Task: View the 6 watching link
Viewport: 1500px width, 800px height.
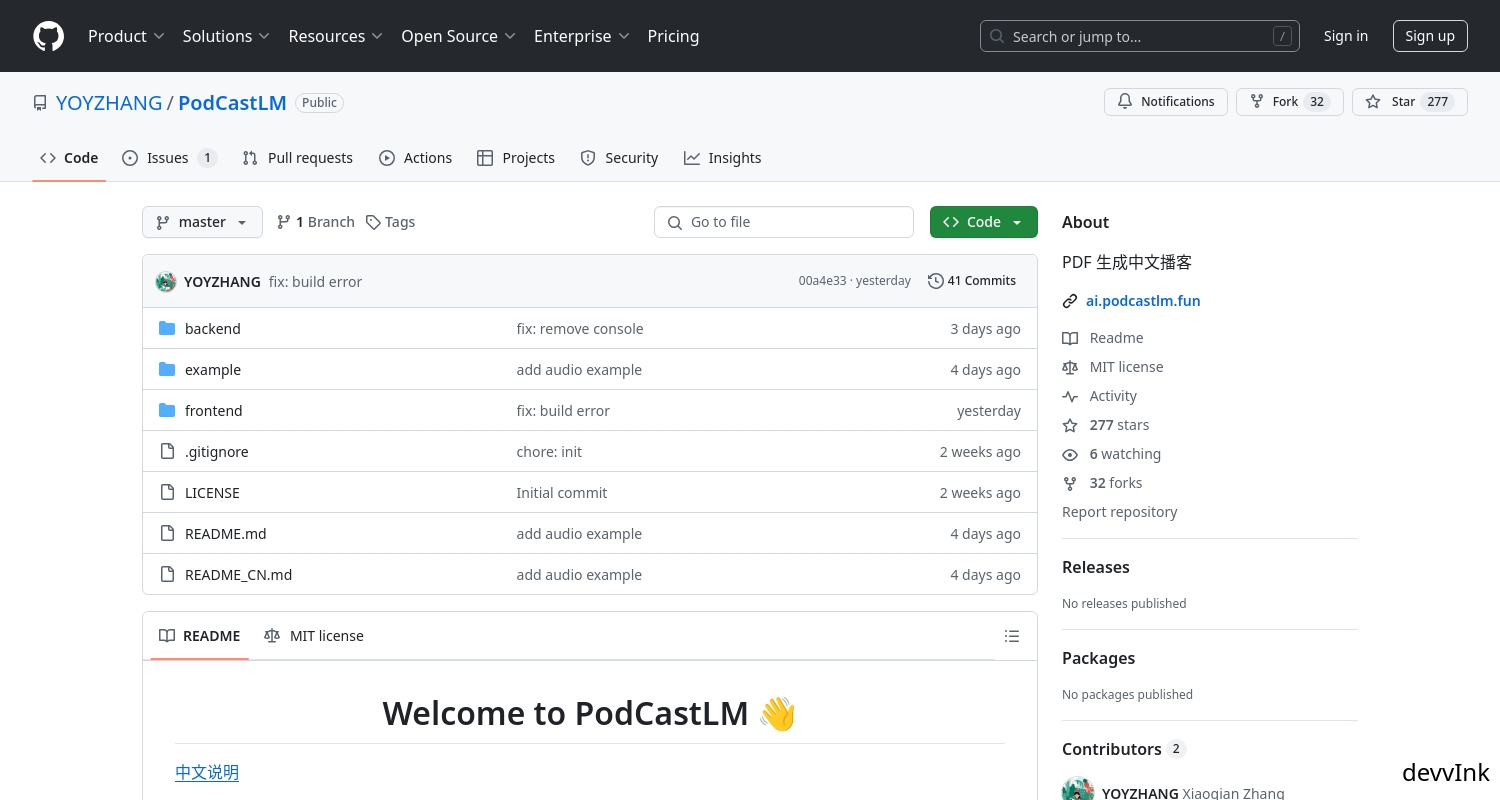Action: coord(1112,454)
